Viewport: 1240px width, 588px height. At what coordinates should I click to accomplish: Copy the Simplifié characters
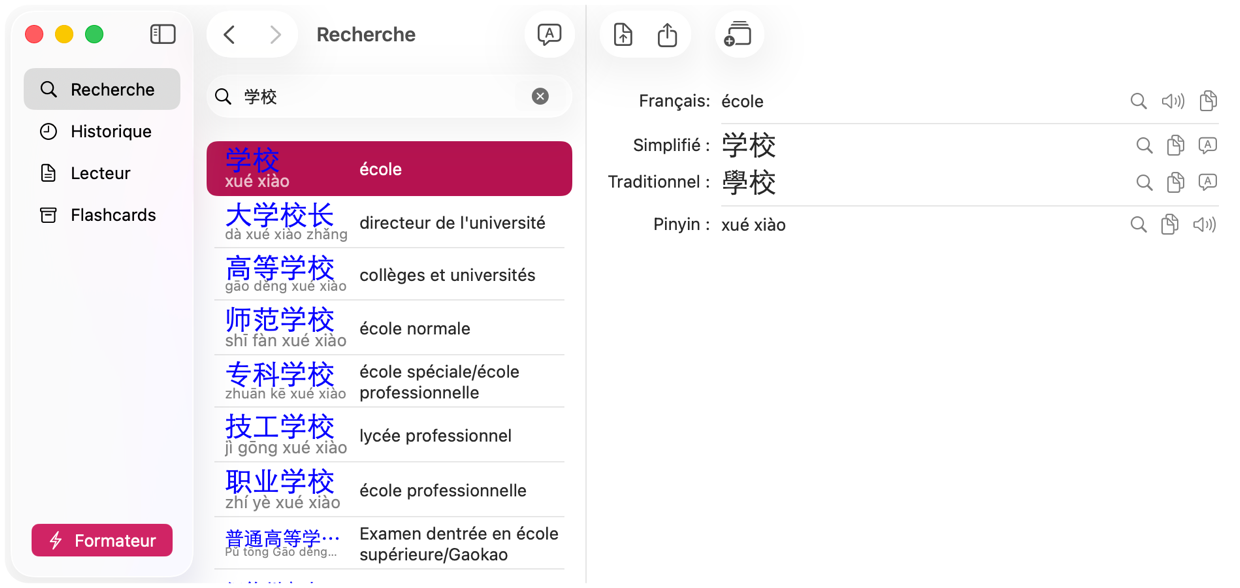click(x=1176, y=146)
